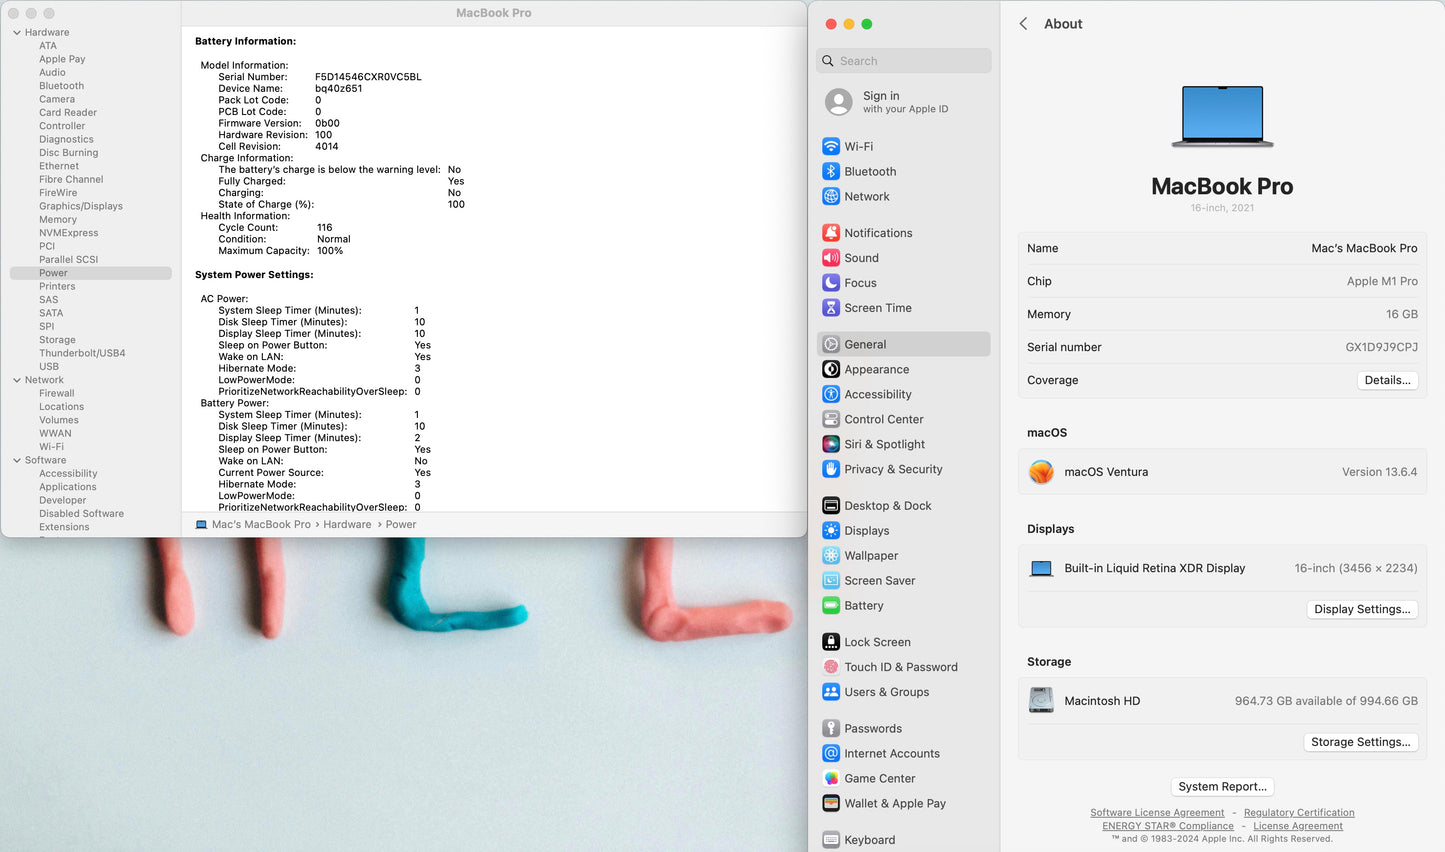
Task: Open Desktop & Dock icon
Action: coord(831,505)
